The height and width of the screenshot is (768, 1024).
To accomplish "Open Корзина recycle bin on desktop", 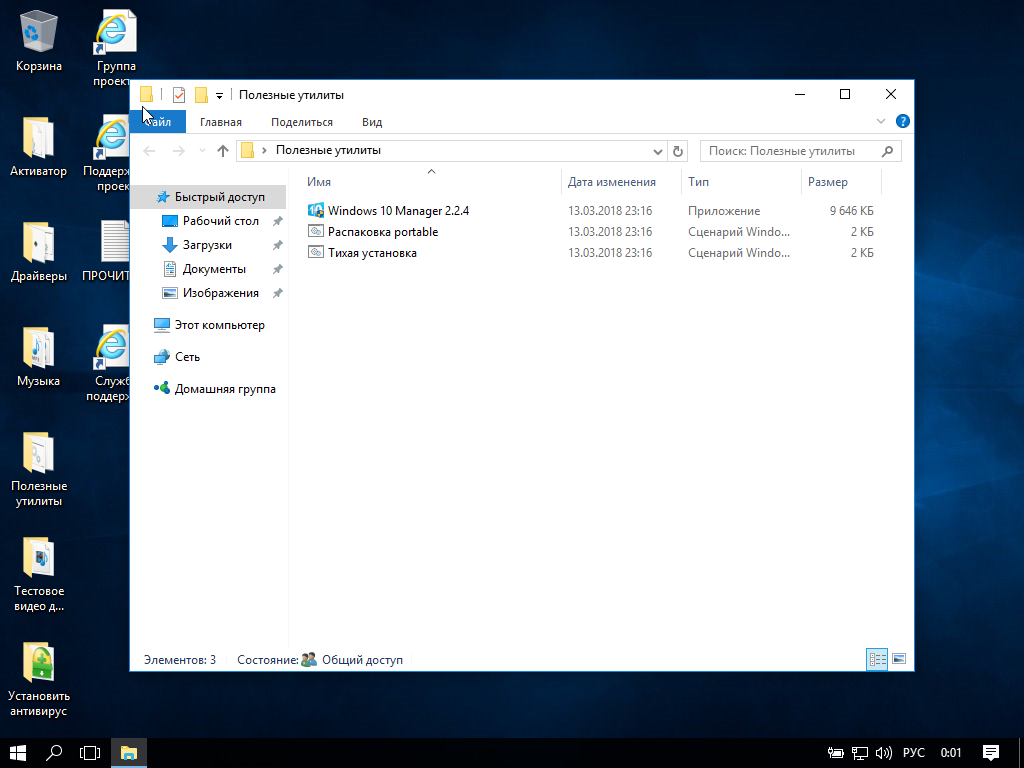I will coord(39,42).
